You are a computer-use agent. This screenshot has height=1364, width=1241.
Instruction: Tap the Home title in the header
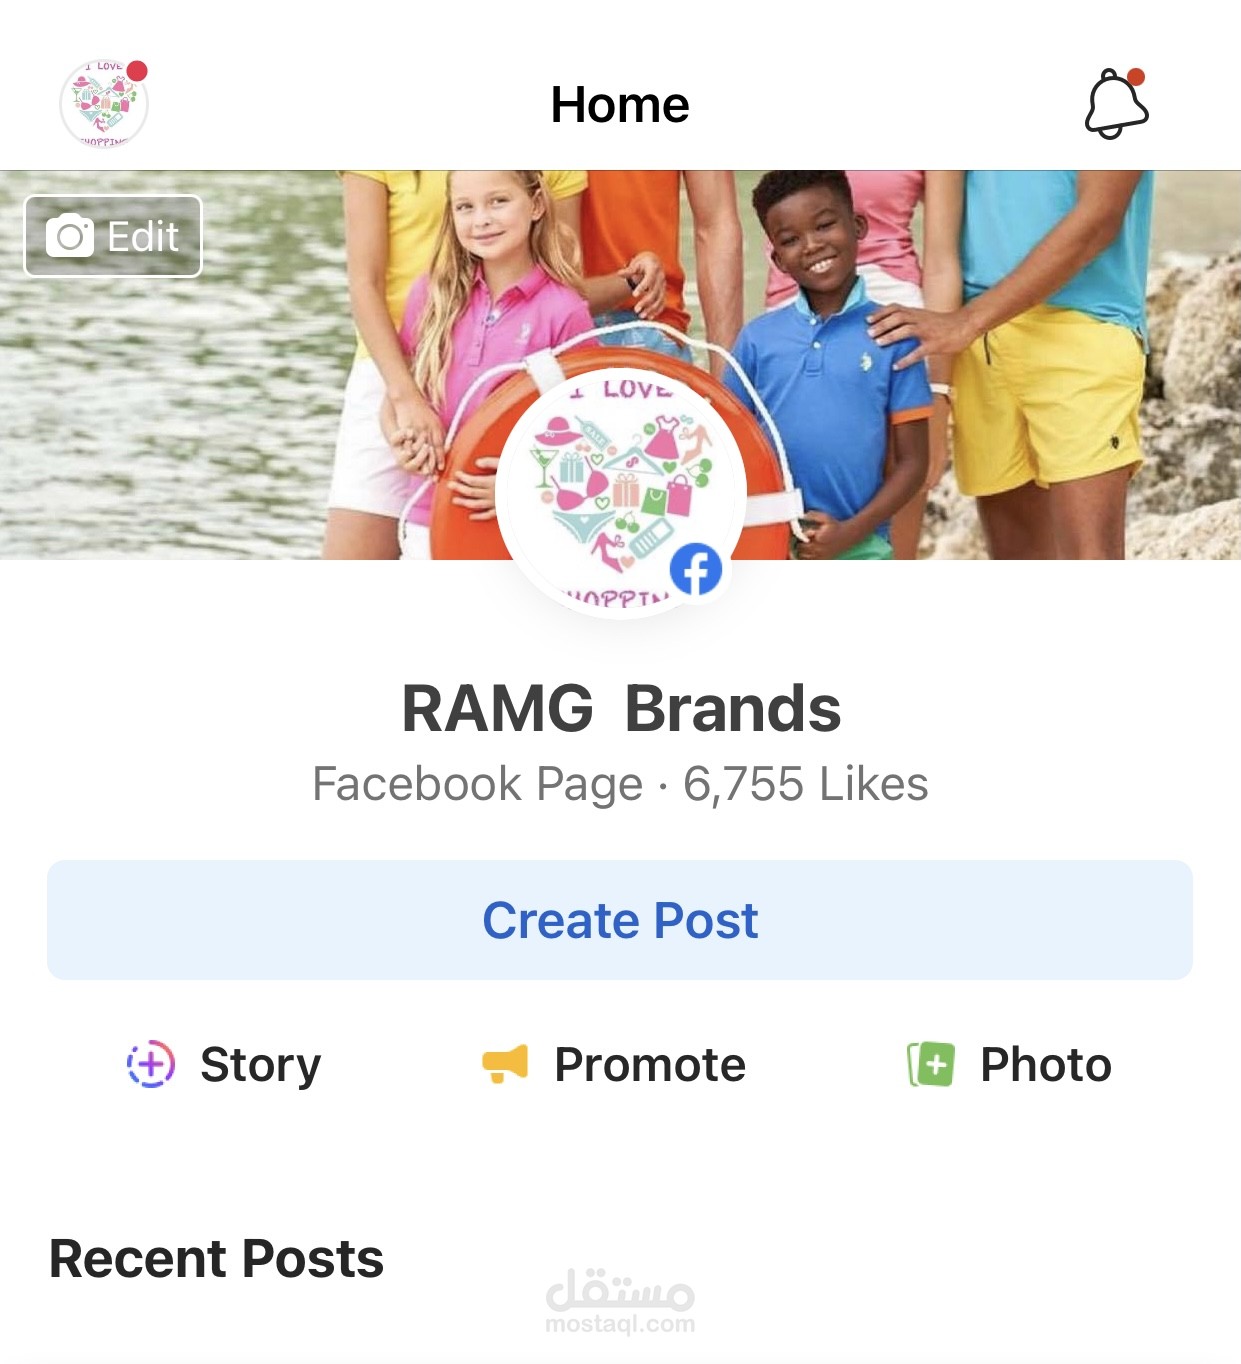(620, 104)
